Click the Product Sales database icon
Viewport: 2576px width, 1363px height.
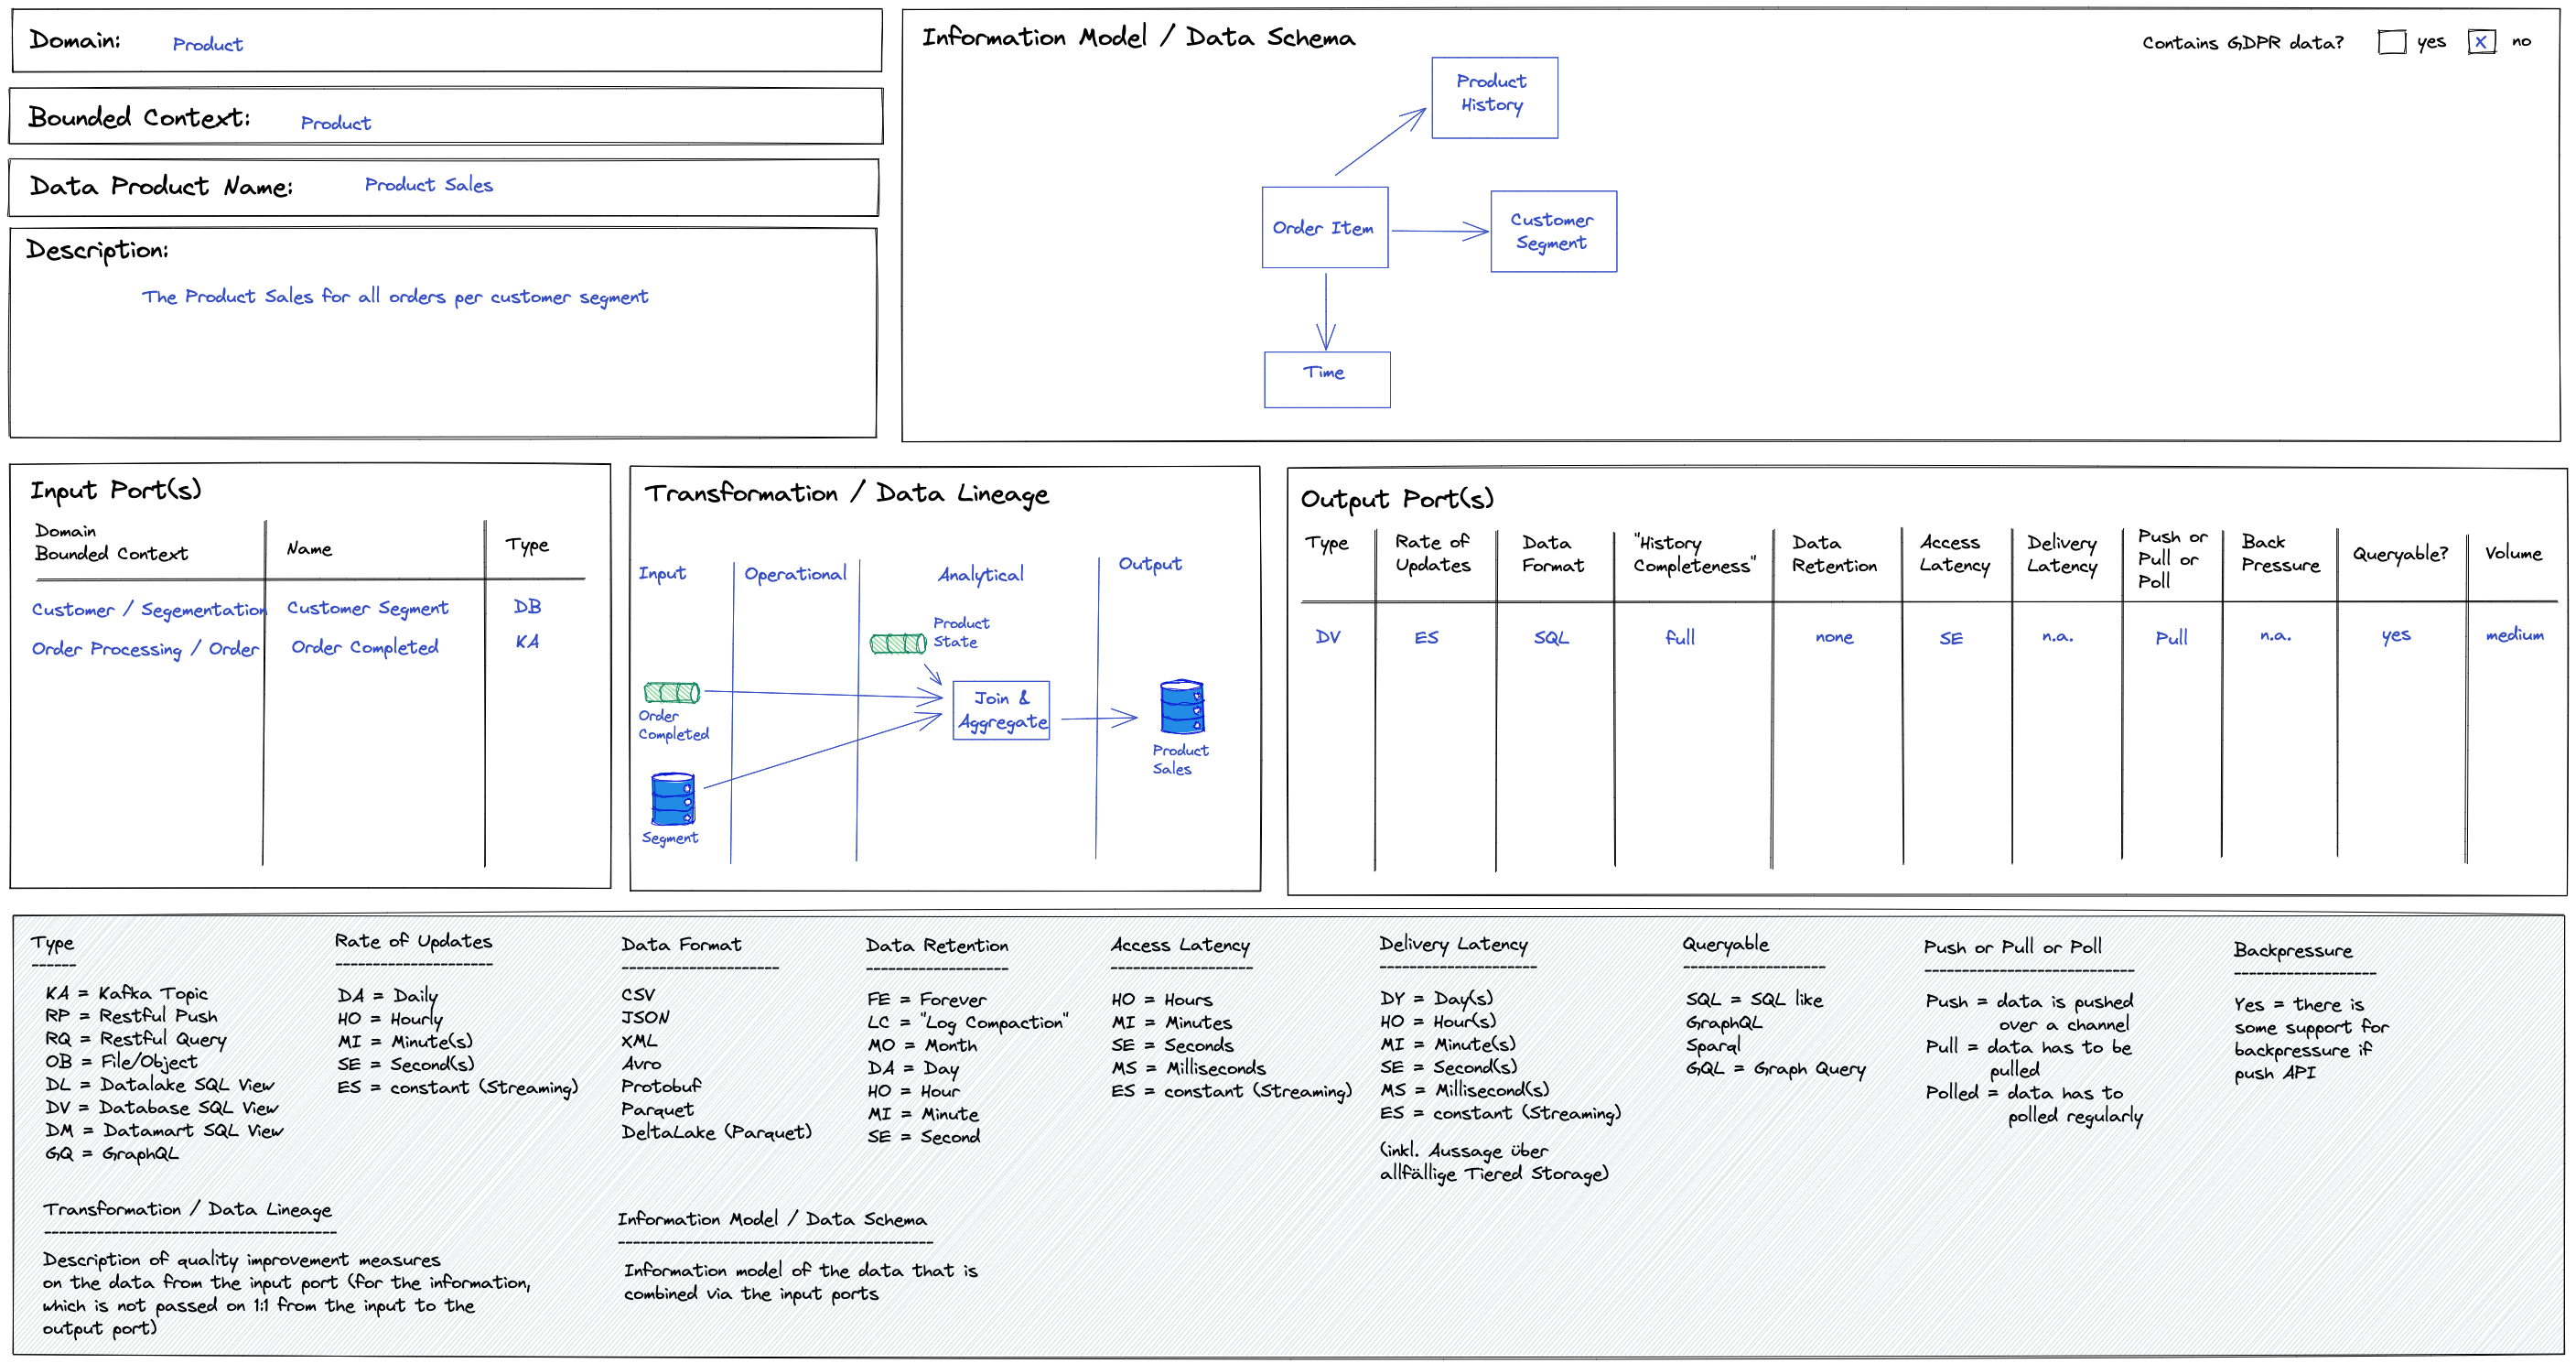click(x=1181, y=708)
